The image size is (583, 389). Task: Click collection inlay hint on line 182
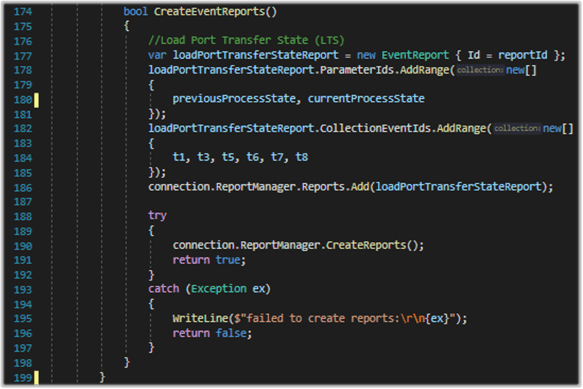click(517, 128)
